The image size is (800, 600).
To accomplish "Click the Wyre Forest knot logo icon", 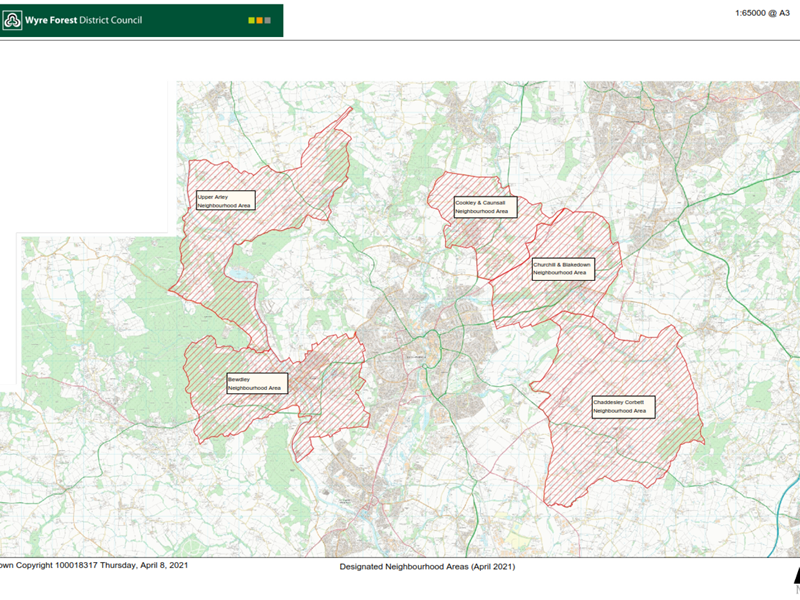I will pos(14,20).
